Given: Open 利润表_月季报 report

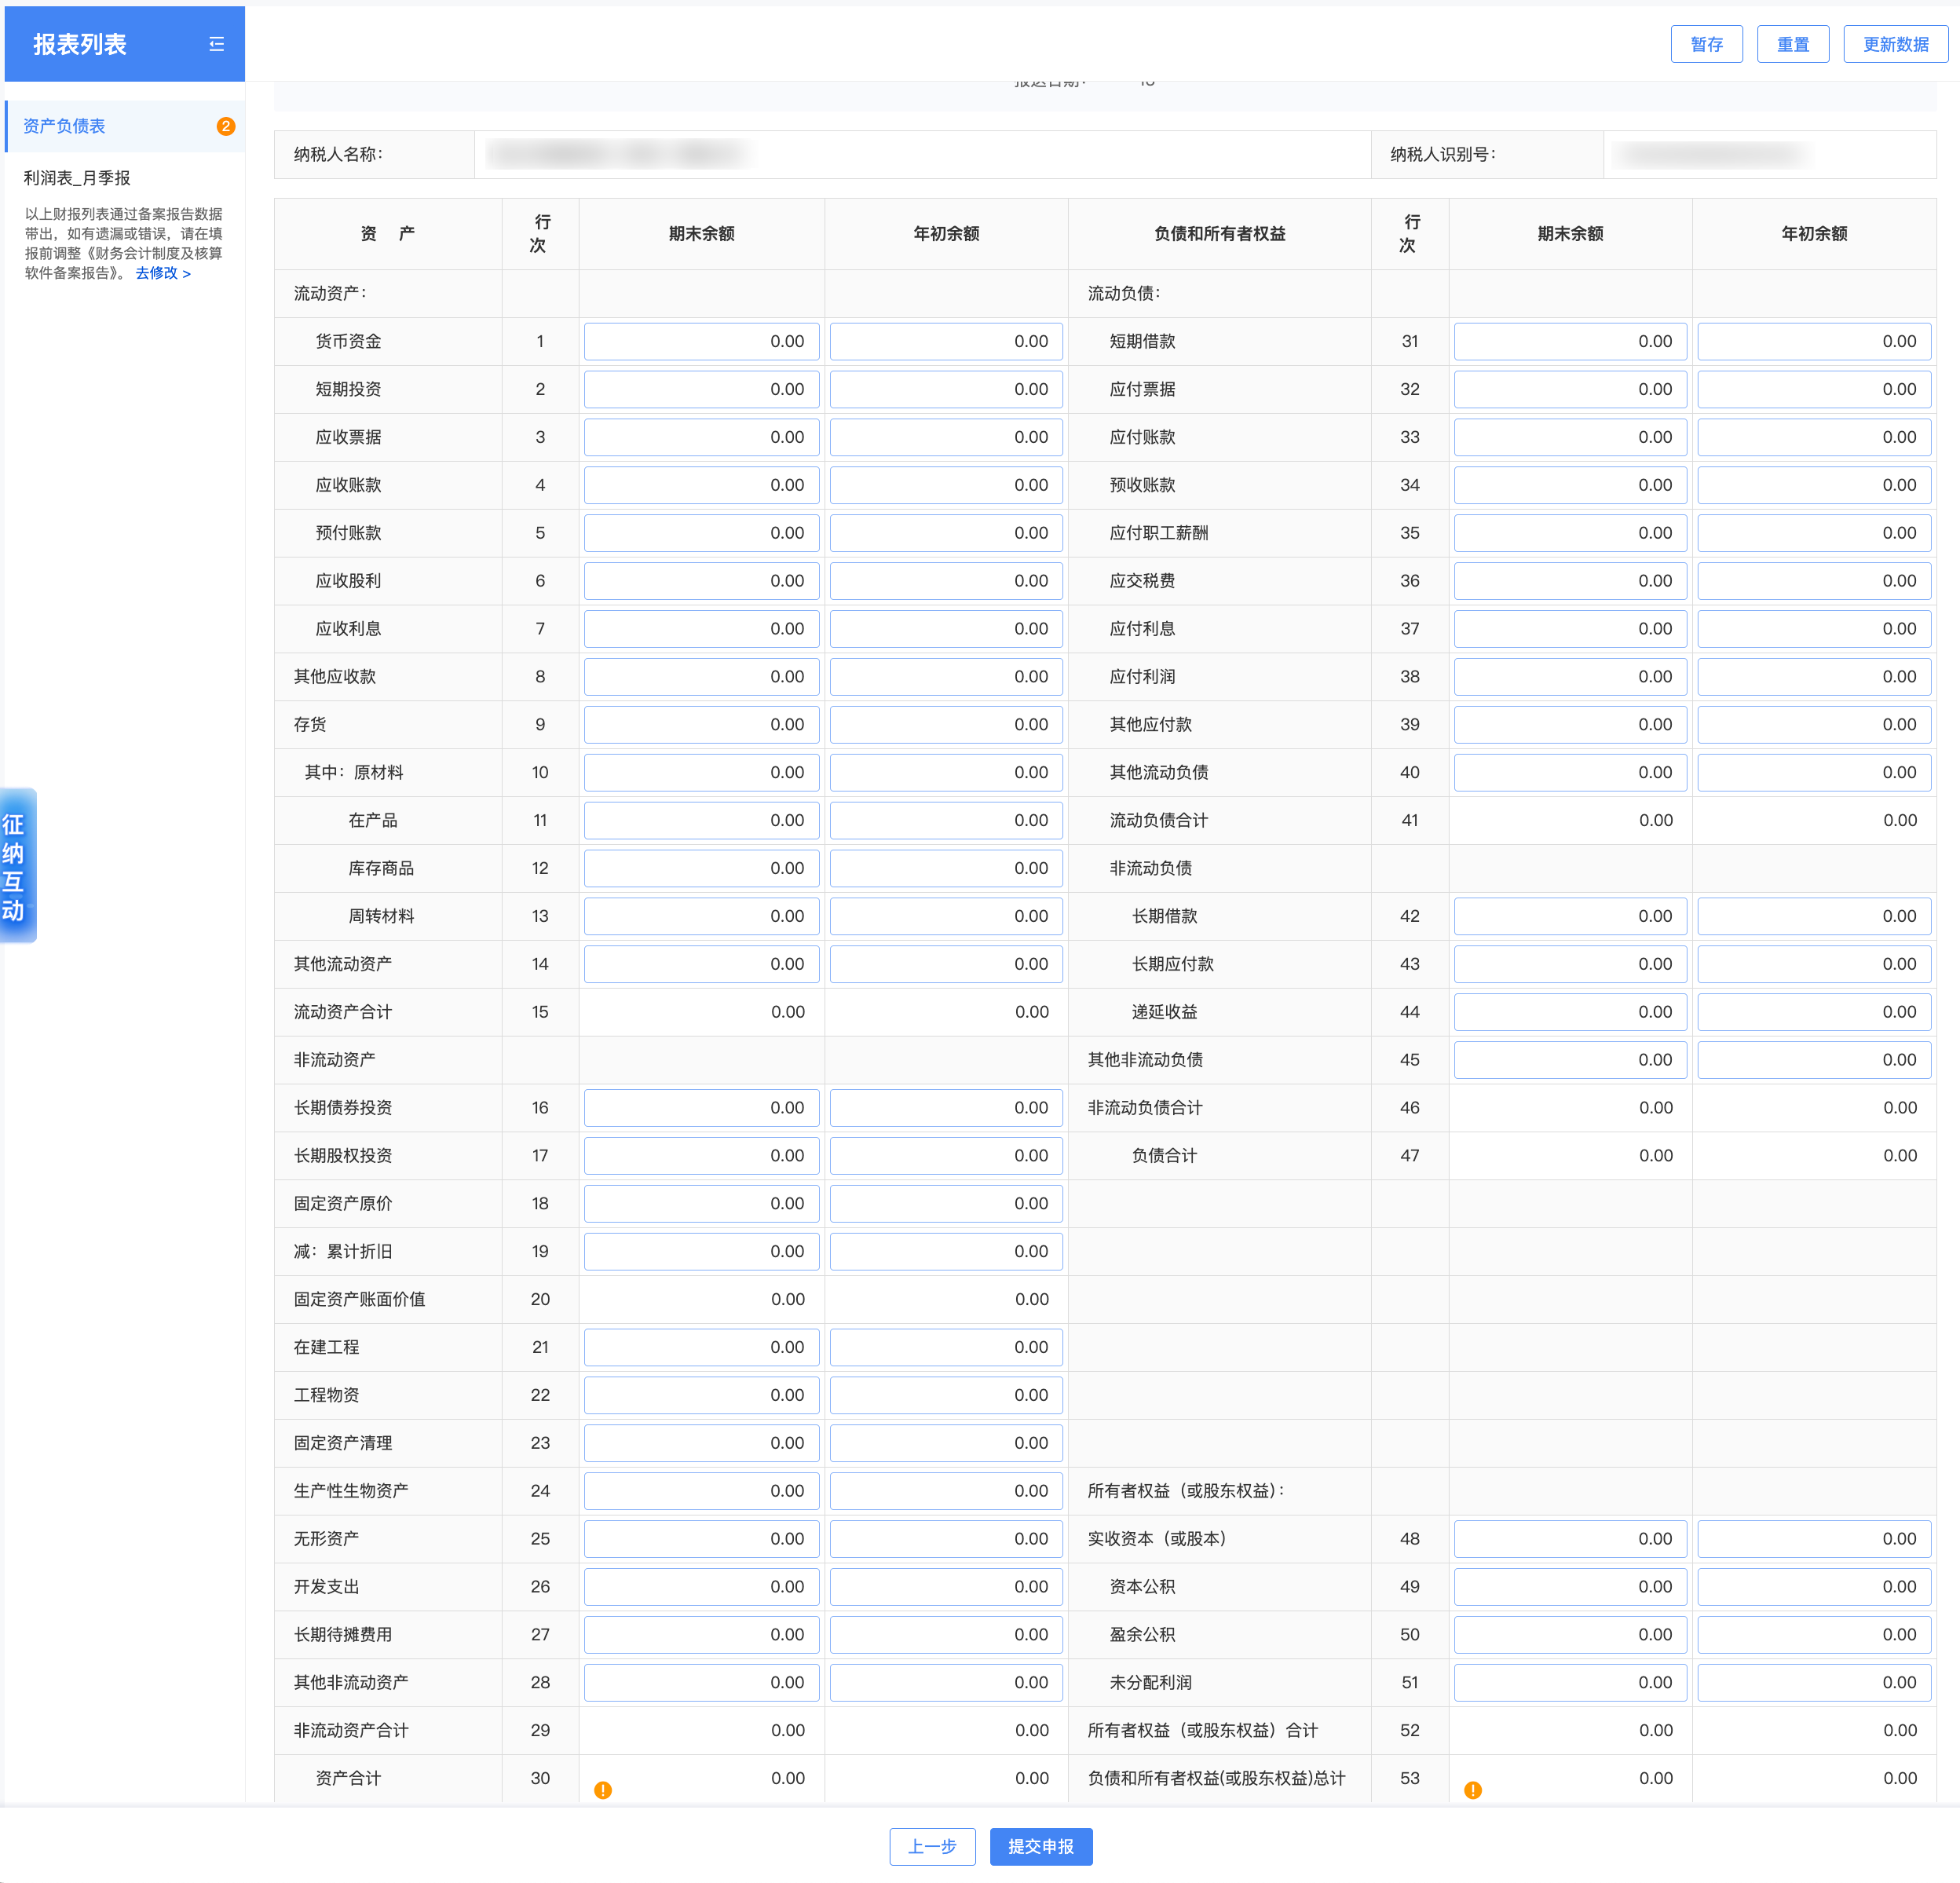Looking at the screenshot, I should (77, 178).
